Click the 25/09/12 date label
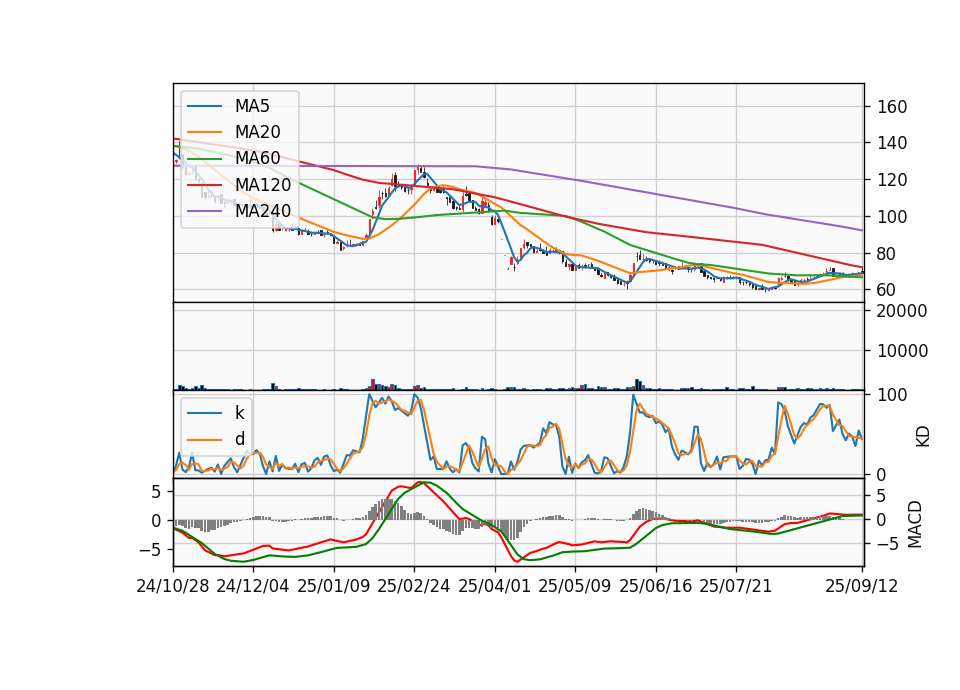Screen dimensions: 960x690 pyautogui.click(x=862, y=586)
